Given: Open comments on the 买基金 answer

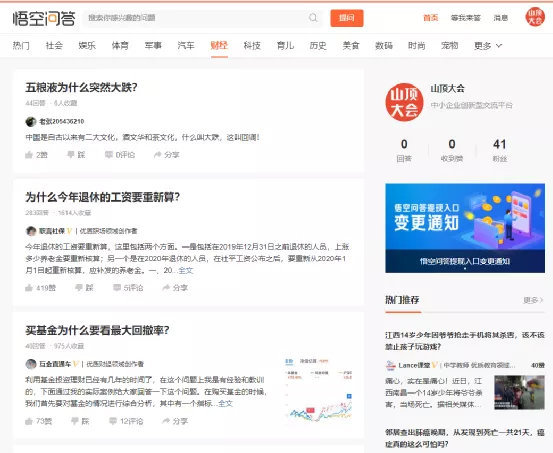Looking at the screenshot, I should tap(126, 421).
